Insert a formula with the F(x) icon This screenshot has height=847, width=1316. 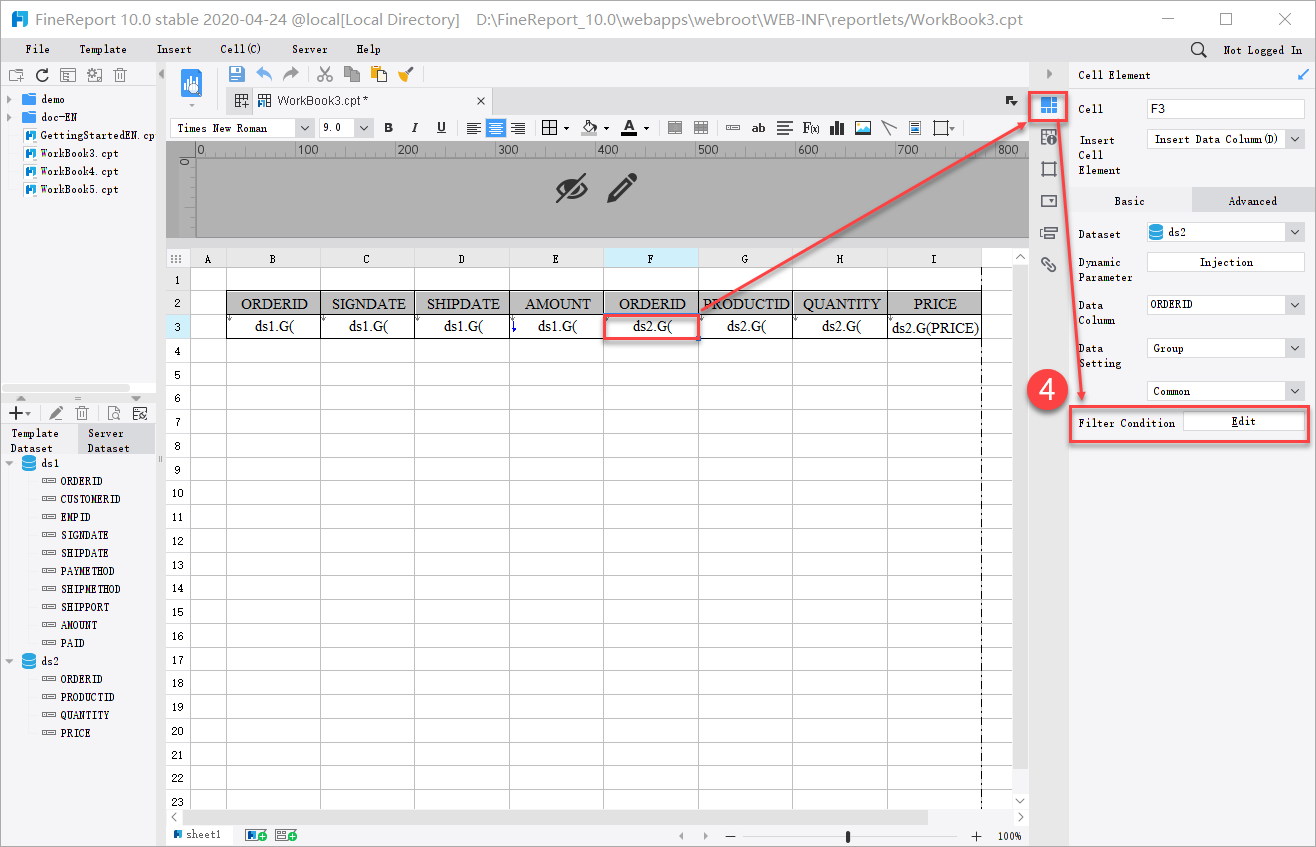pyautogui.click(x=811, y=127)
